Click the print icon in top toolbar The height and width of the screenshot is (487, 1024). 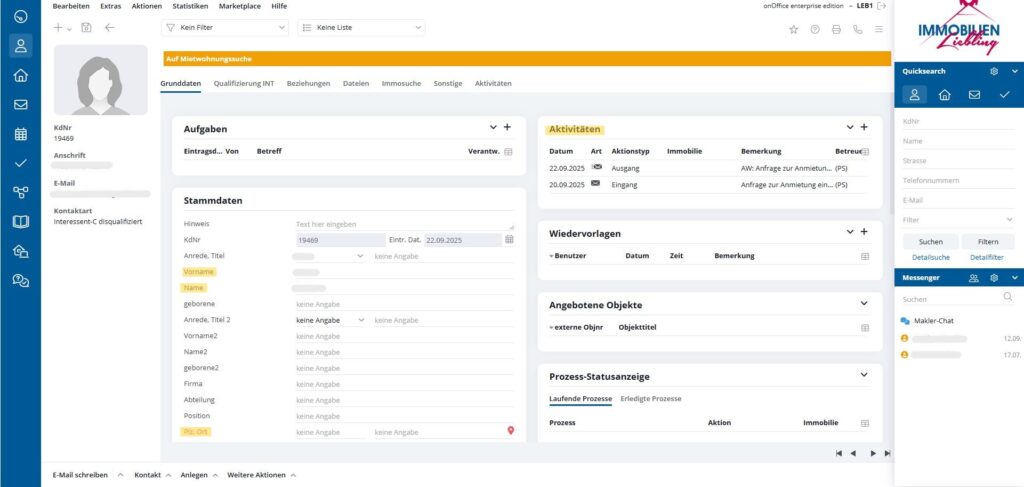[x=836, y=29]
